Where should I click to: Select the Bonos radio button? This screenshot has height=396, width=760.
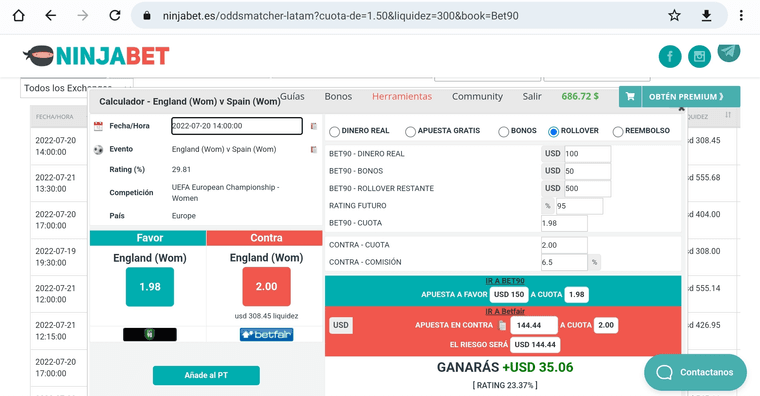[x=504, y=131]
